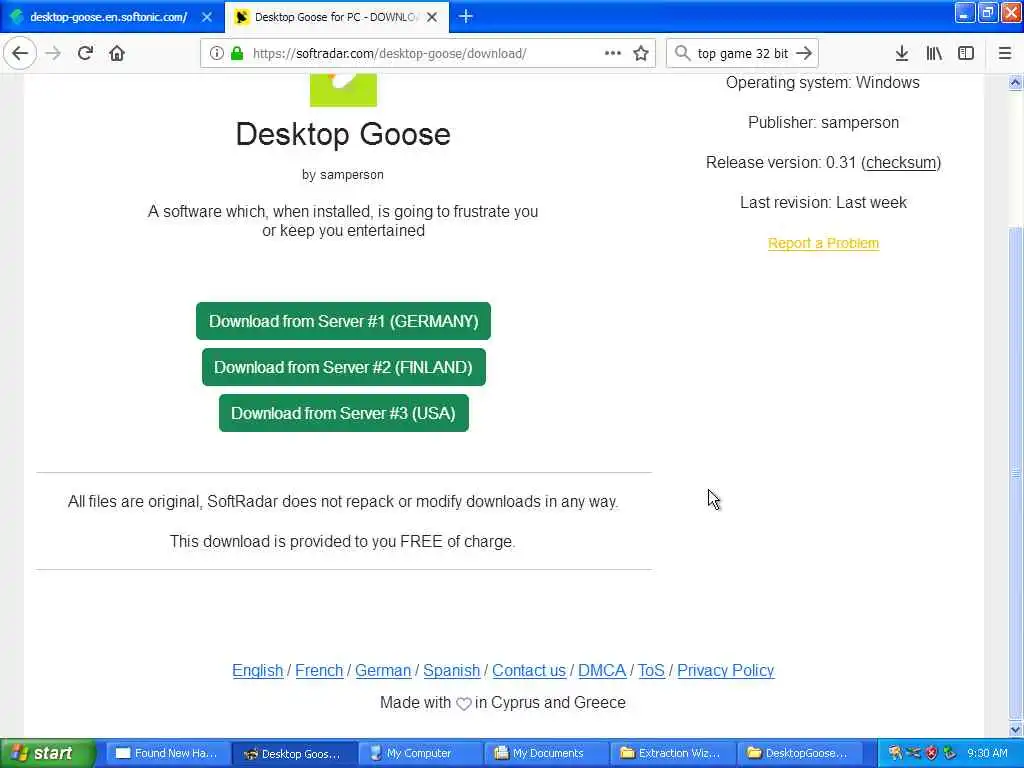Viewport: 1024px width, 768px height.
Task: Switch site language to Spanish
Action: pos(451,671)
